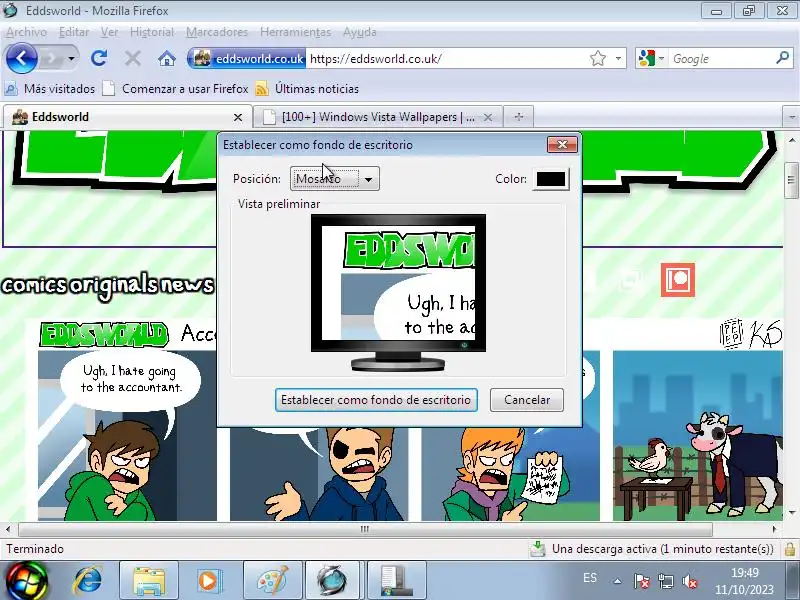Open the Archivo menu
The image size is (800, 600).
click(27, 32)
